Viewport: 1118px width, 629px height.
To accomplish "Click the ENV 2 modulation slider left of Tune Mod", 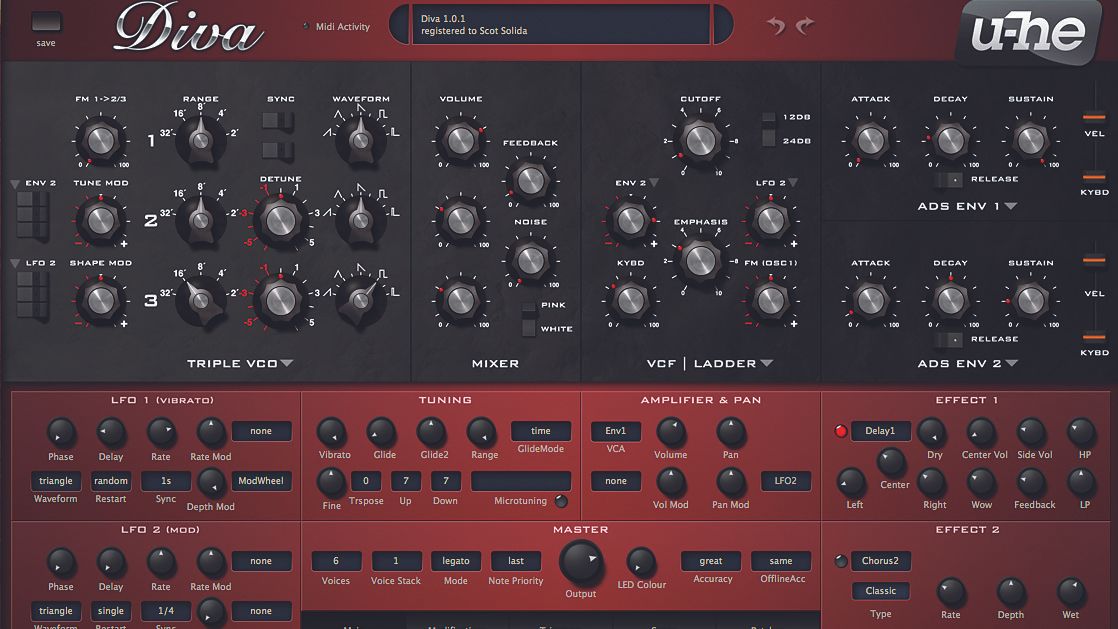I will (31, 212).
